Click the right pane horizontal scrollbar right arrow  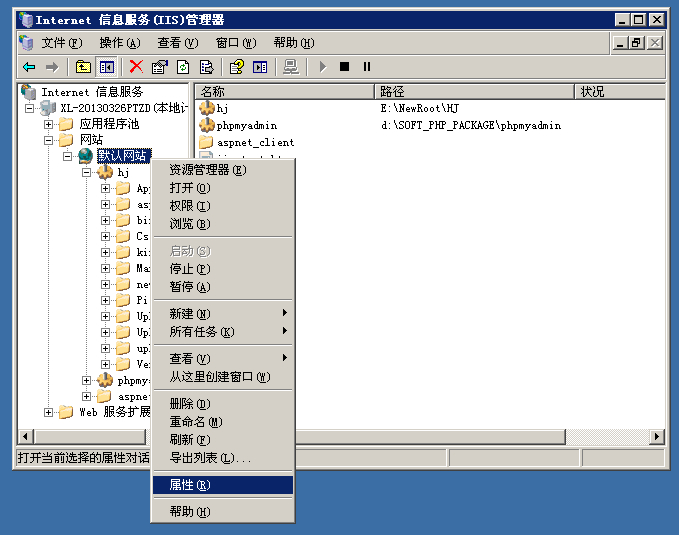click(x=657, y=437)
